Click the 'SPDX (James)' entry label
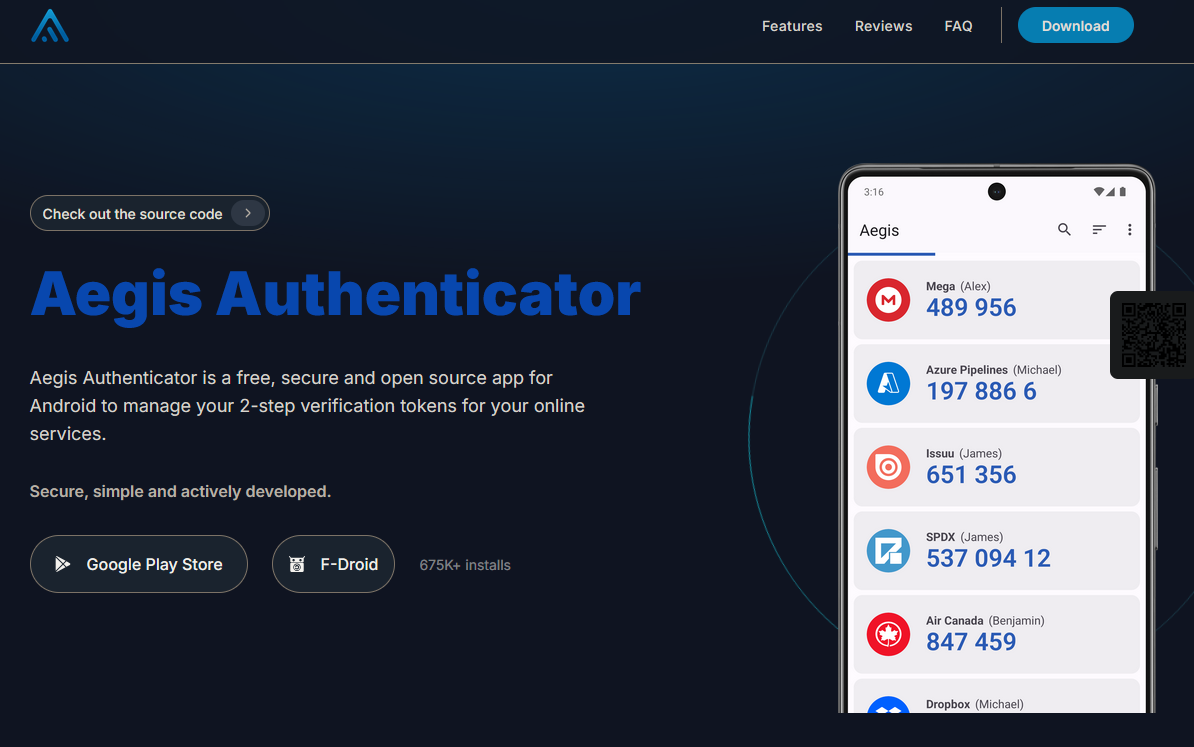This screenshot has height=747, width=1194. (x=964, y=537)
